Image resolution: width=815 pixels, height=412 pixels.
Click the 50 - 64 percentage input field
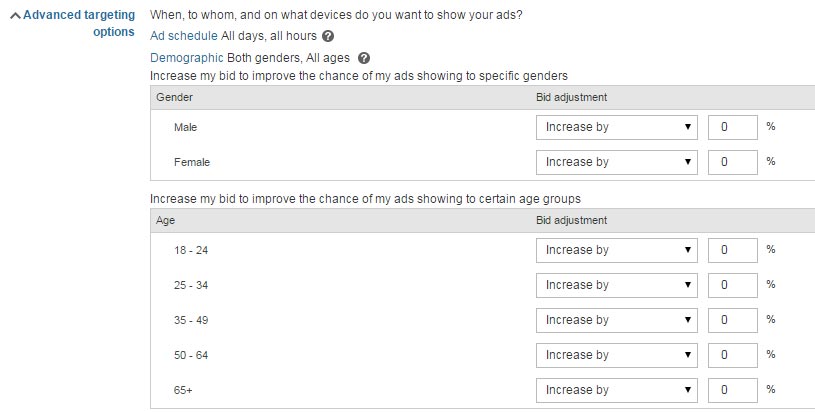(x=732, y=355)
